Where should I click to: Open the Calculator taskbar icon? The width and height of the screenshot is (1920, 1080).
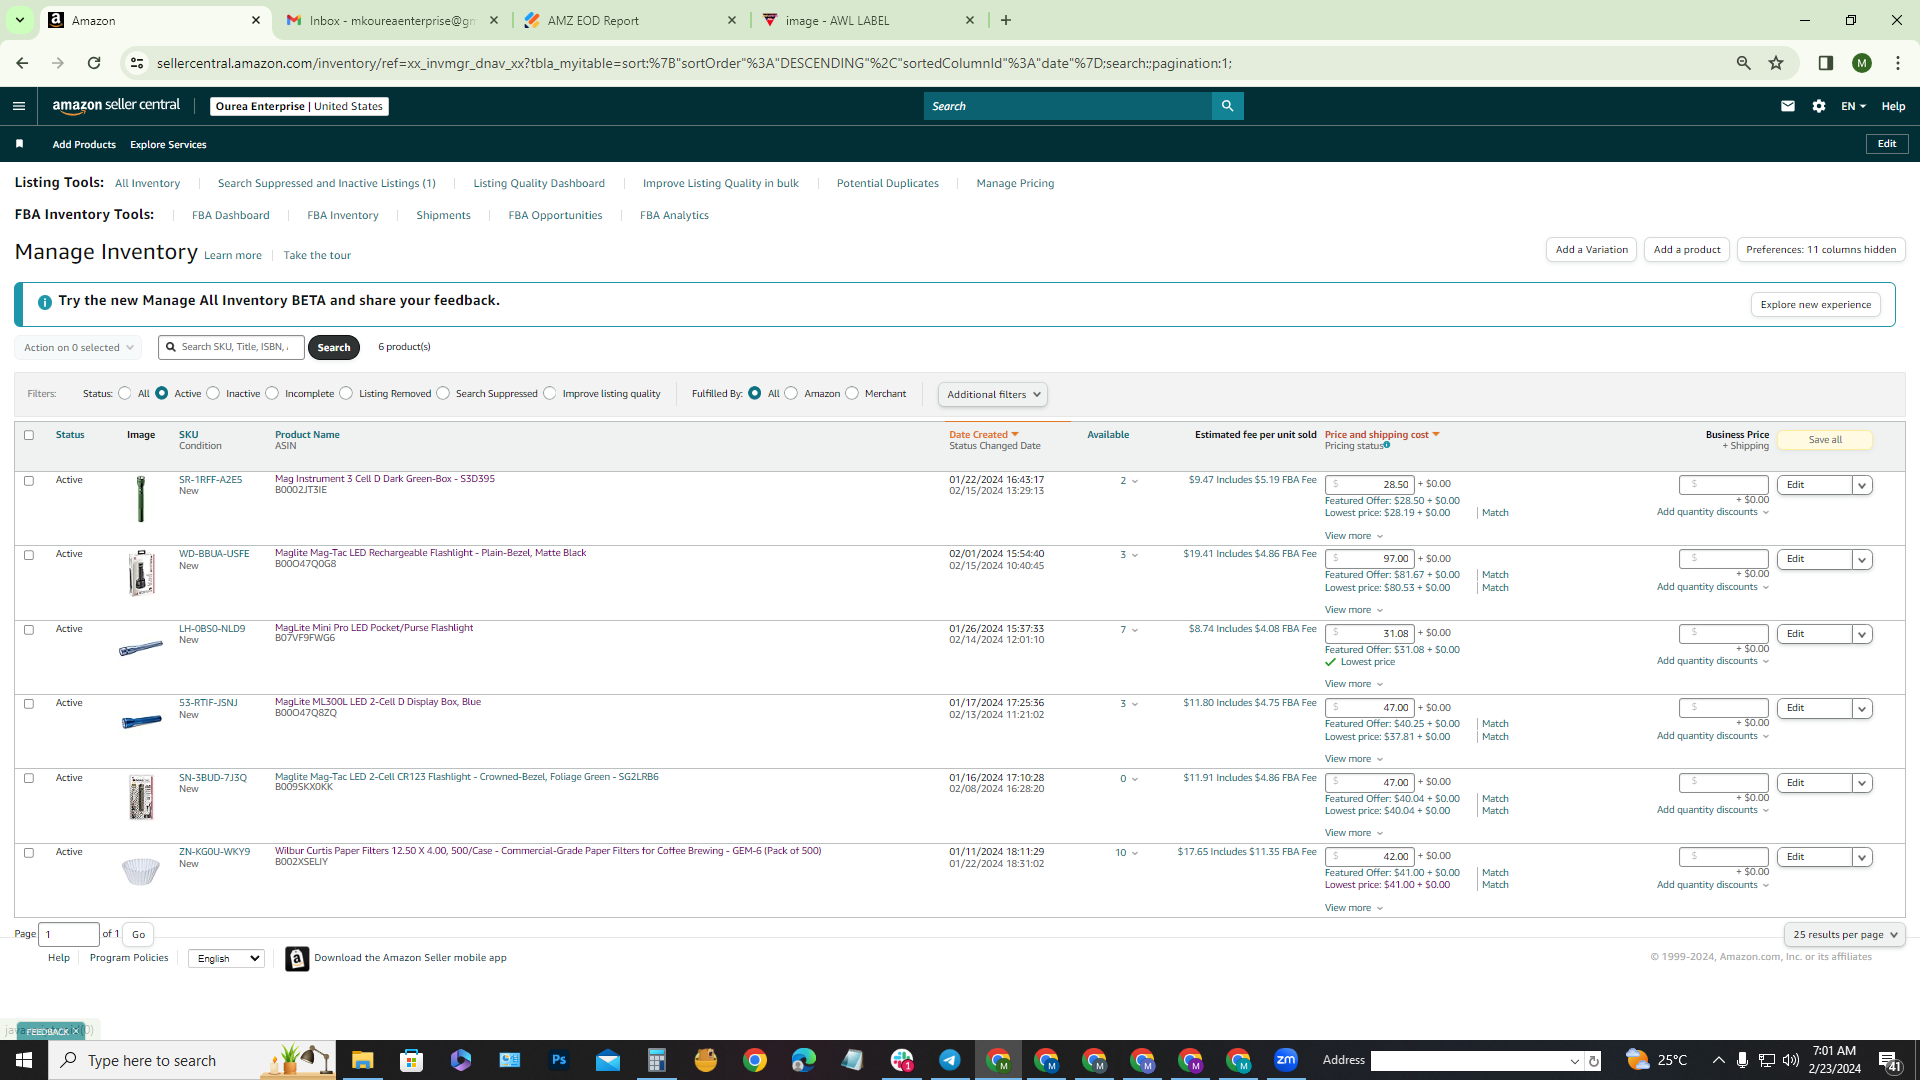pos(656,1060)
